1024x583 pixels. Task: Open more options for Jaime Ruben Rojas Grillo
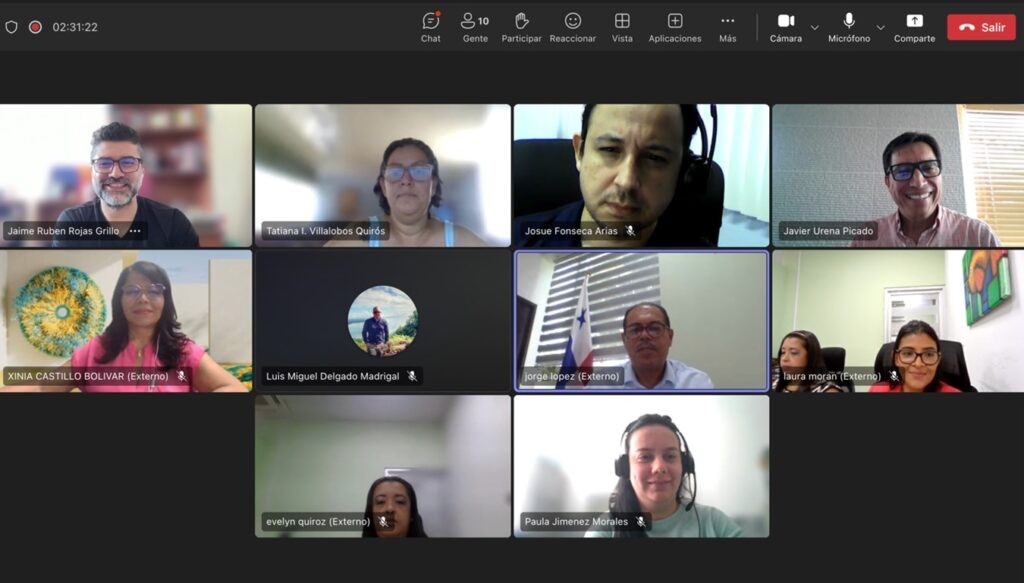(x=135, y=230)
